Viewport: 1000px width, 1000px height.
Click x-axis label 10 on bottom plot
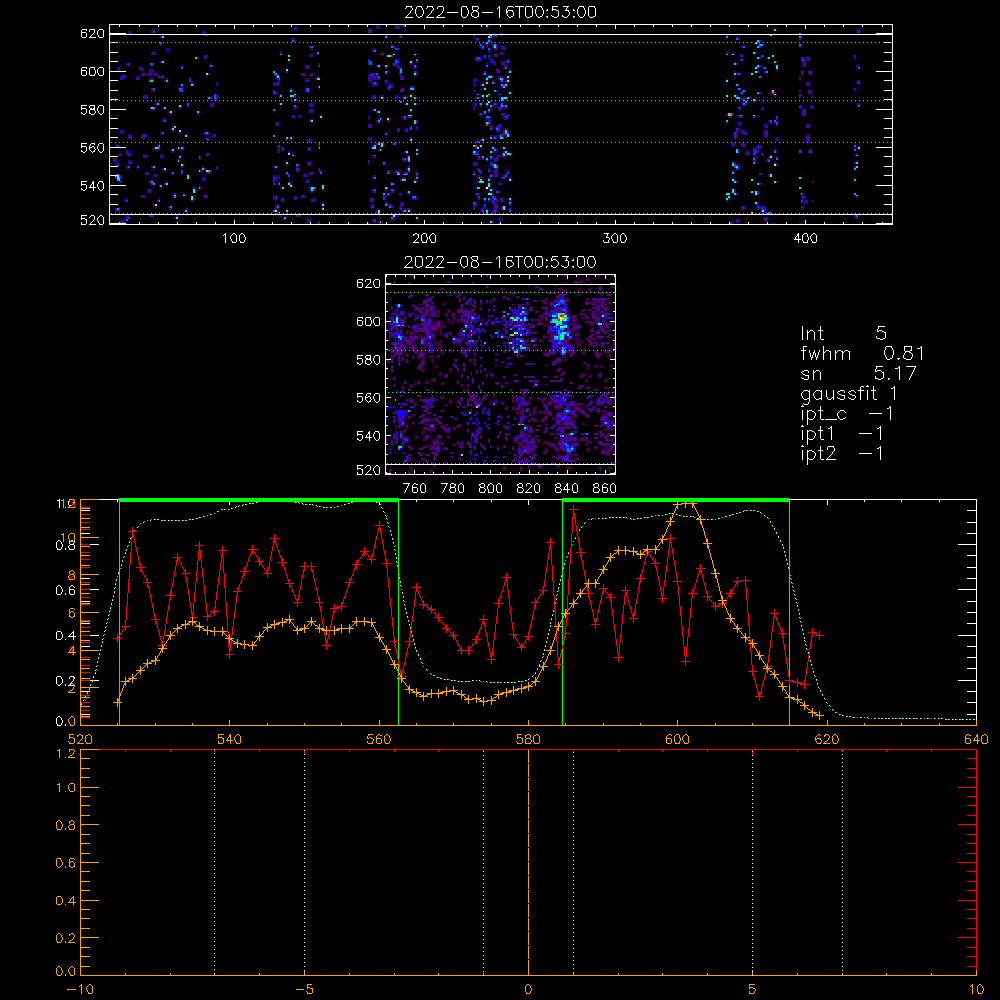click(976, 990)
